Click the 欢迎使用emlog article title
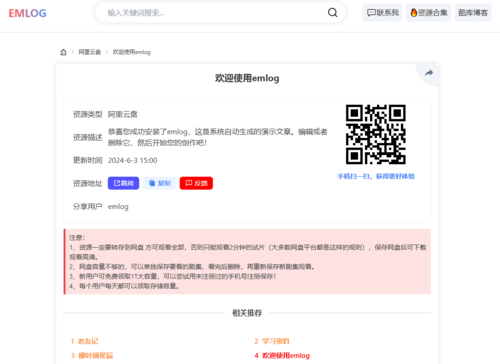Screen dimensions: 500x364 tap(247, 78)
